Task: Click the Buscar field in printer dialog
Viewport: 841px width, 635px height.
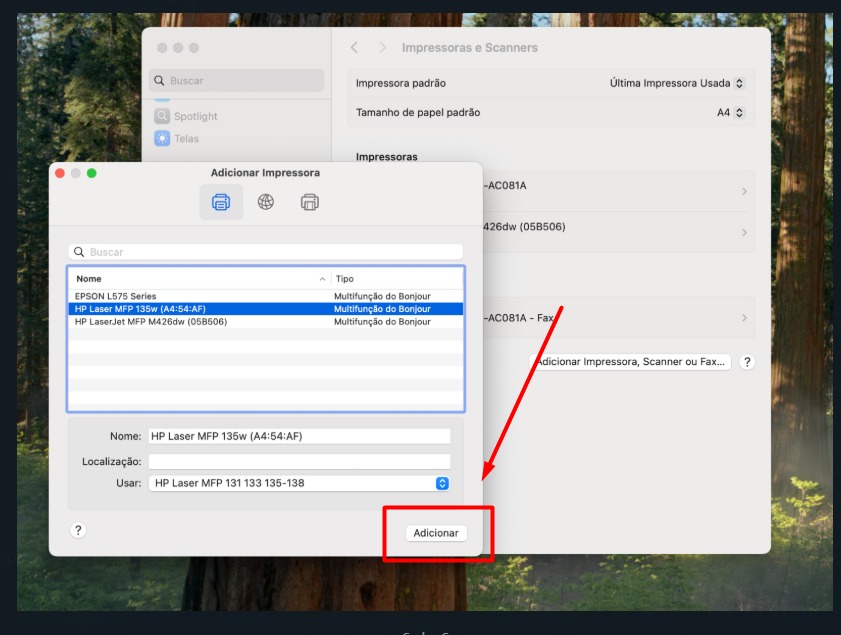Action: pyautogui.click(x=266, y=252)
